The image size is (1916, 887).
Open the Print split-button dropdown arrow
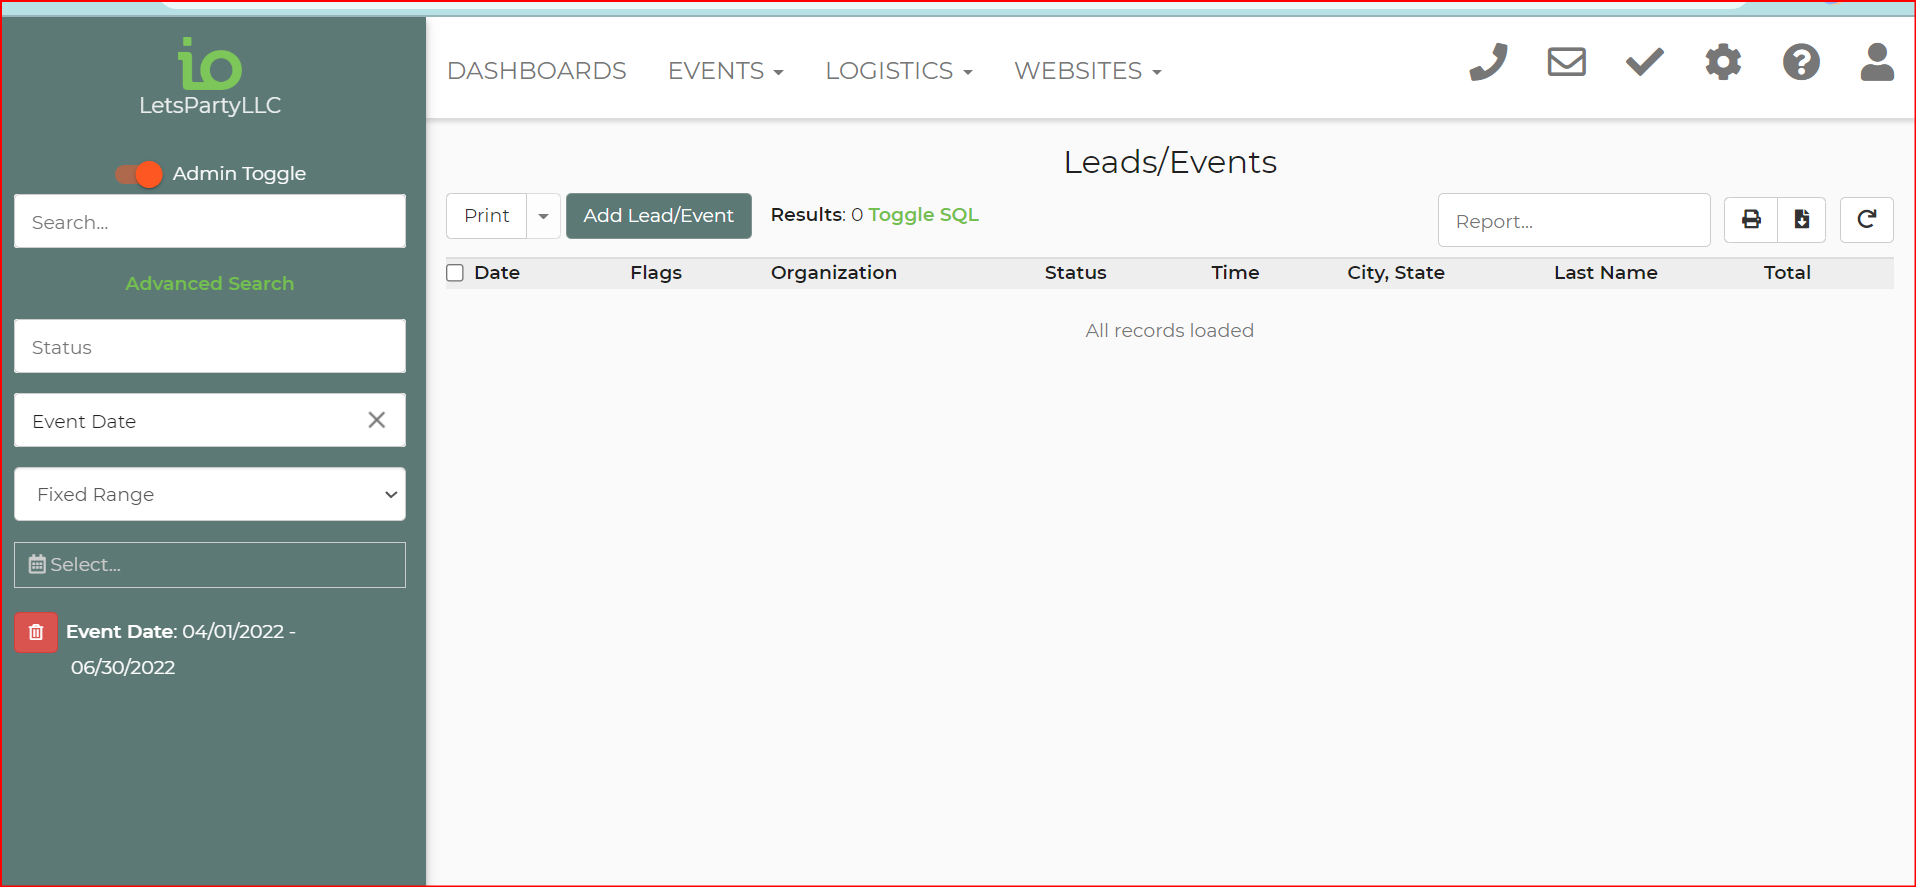(x=543, y=216)
